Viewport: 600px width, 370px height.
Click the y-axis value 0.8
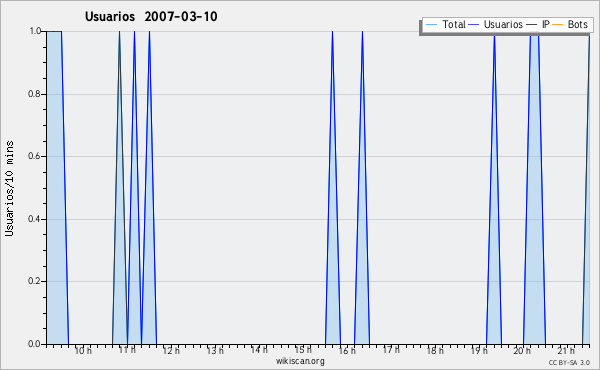[x=35, y=94]
